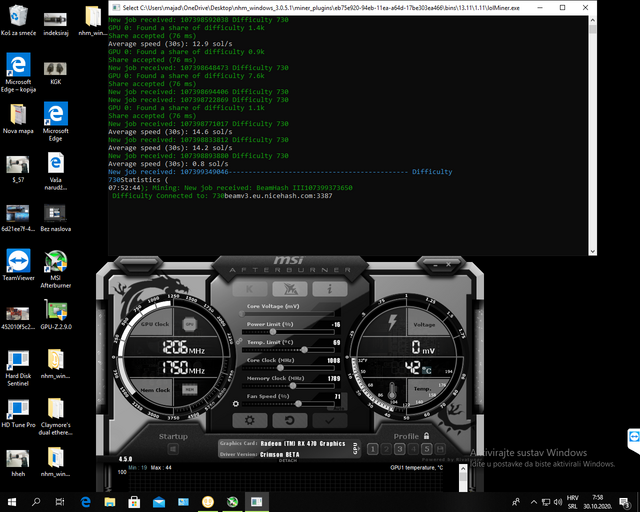Open the KGK desktop icon
Viewport: 640px width, 512px height.
pyautogui.click(x=56, y=73)
